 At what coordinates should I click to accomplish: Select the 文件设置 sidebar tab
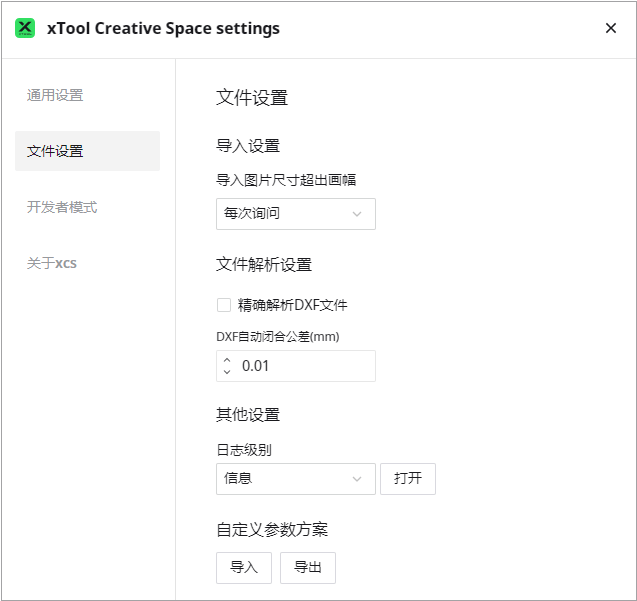pyautogui.click(x=87, y=151)
